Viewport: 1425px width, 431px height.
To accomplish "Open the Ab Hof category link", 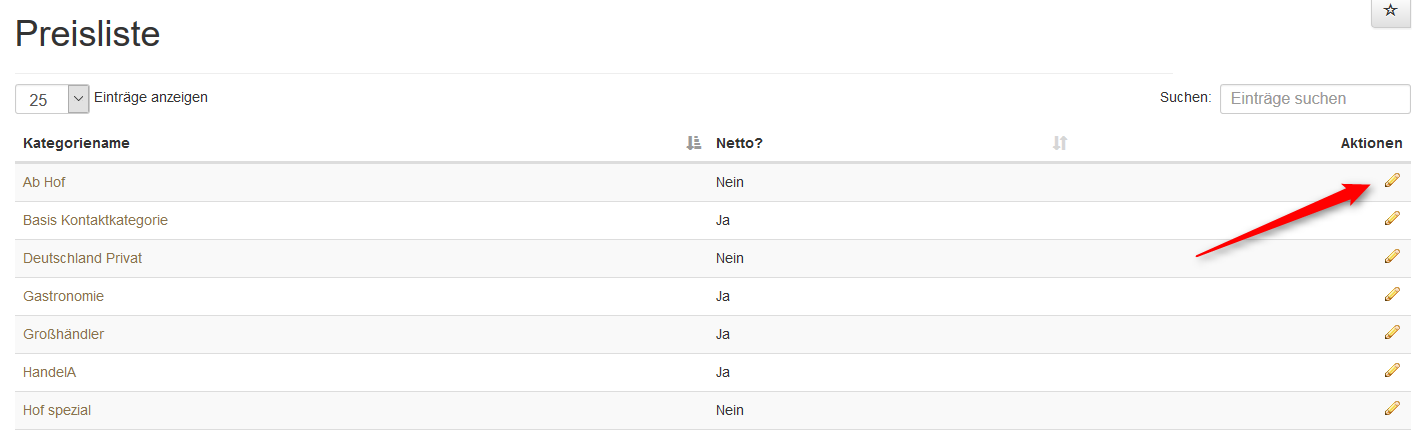I will (44, 182).
